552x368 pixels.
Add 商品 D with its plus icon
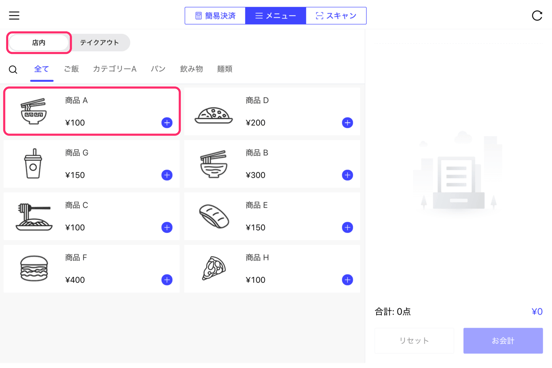[347, 123]
